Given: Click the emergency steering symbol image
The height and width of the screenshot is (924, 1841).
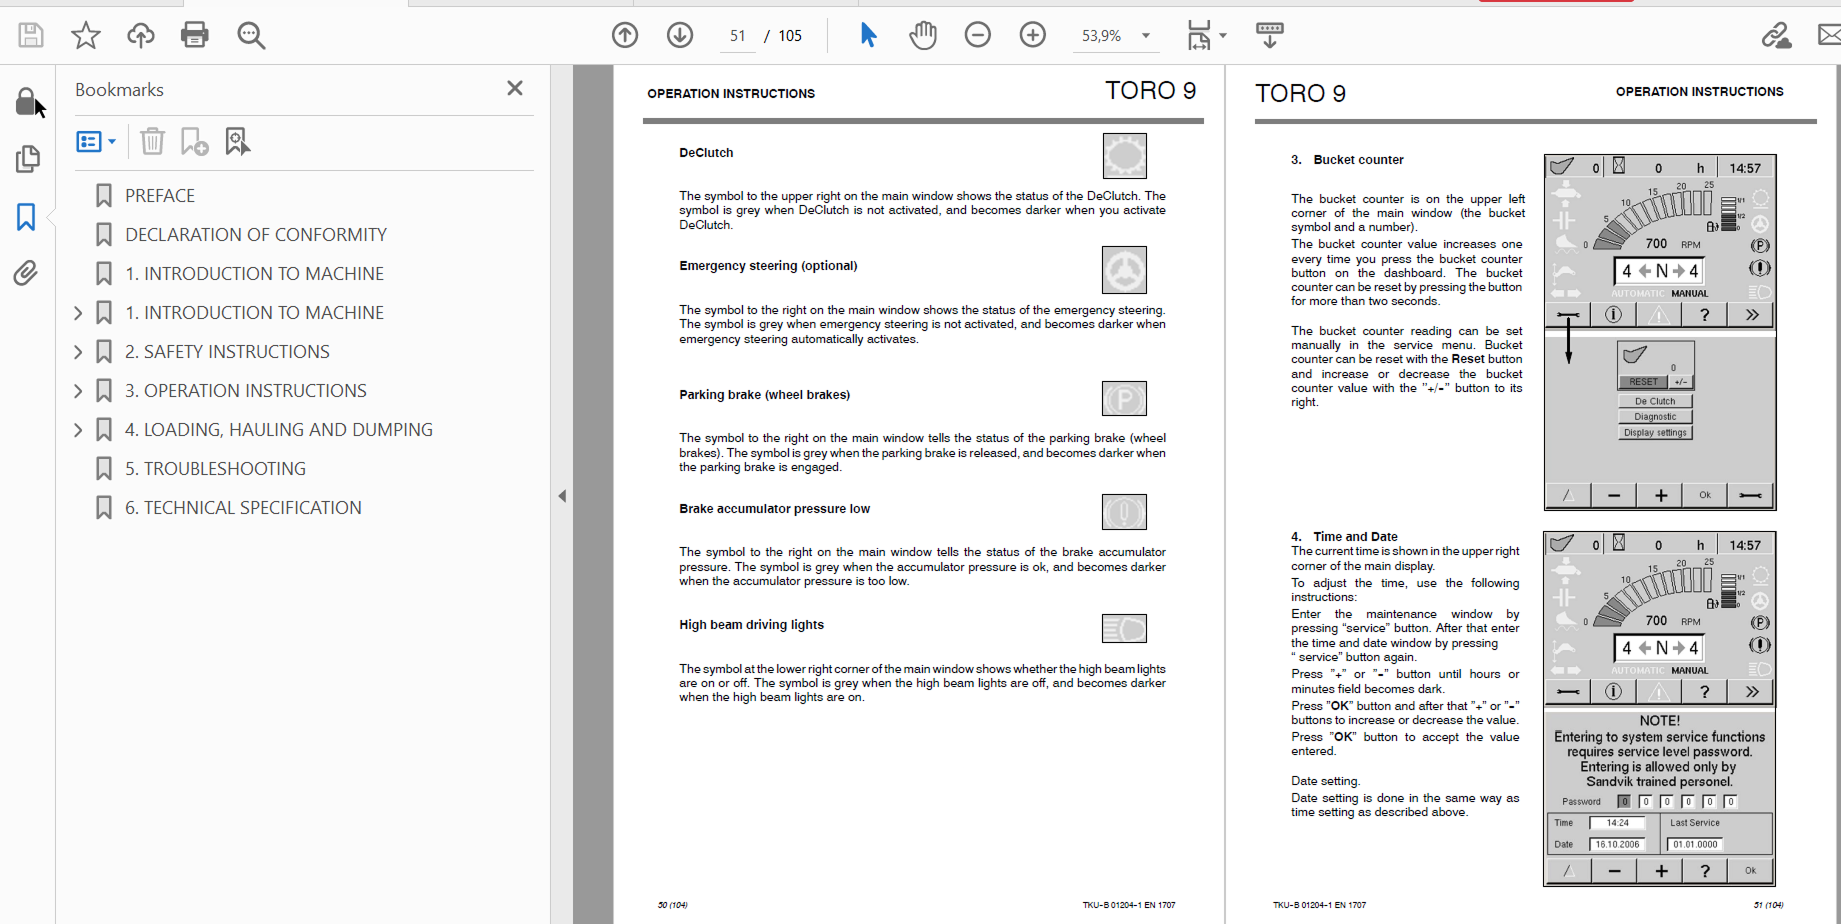Looking at the screenshot, I should (1124, 270).
